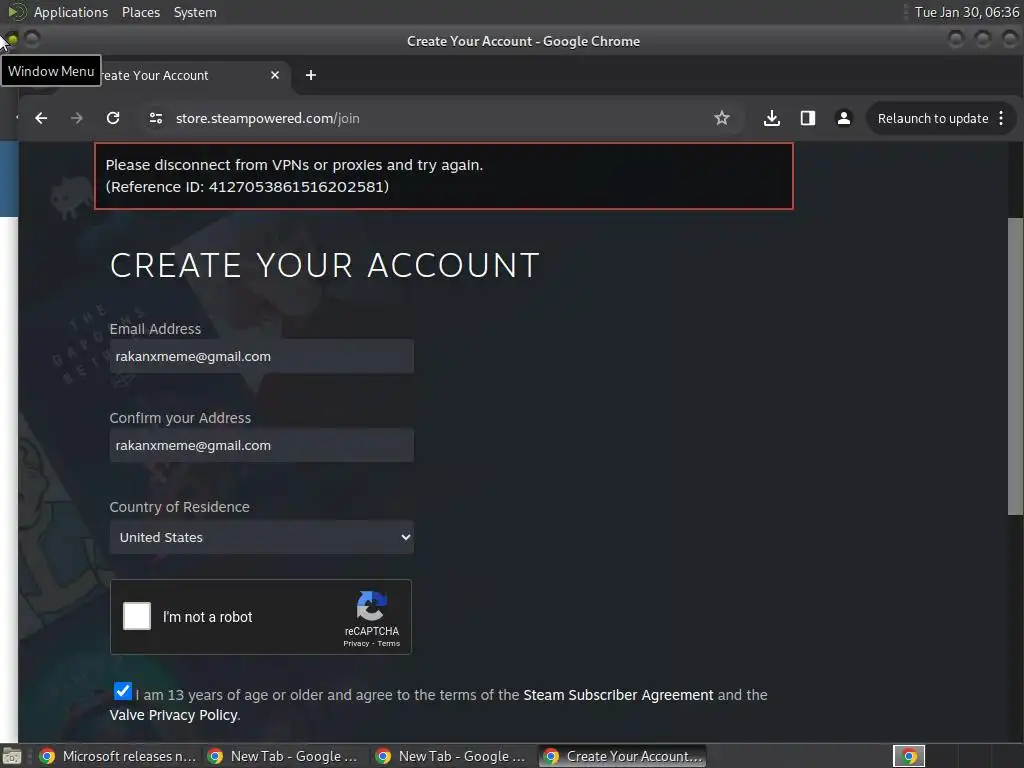Switch to Microsoft releases taskbar window
This screenshot has height=768, width=1024.
[118, 756]
